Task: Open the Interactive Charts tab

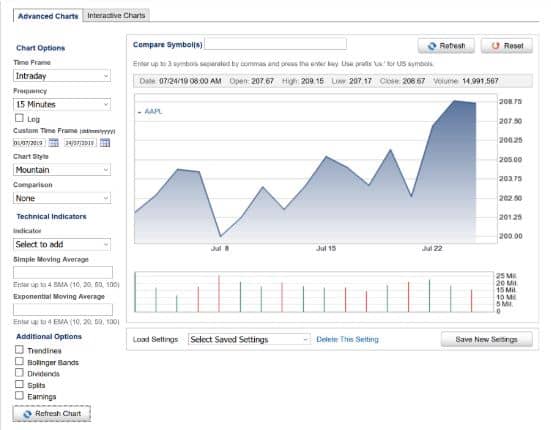Action: 116,15
